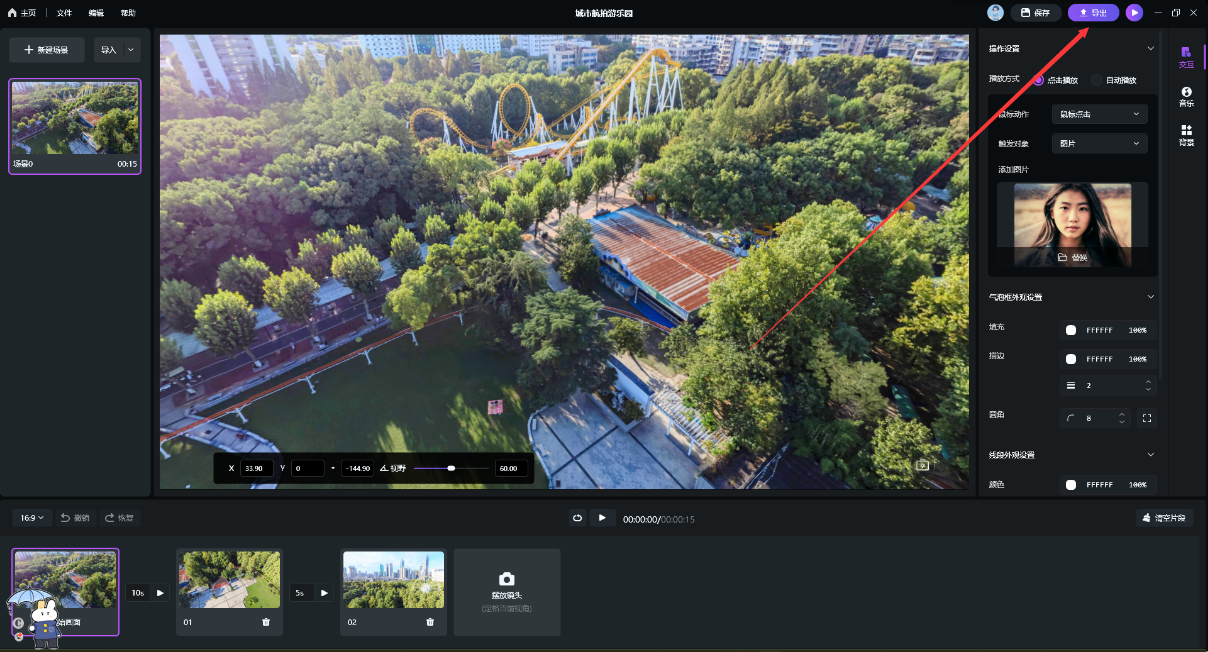The width and height of the screenshot is (1208, 652).
Task: Collapse the 气泡框外观设置 section
Action: pyautogui.click(x=1150, y=297)
